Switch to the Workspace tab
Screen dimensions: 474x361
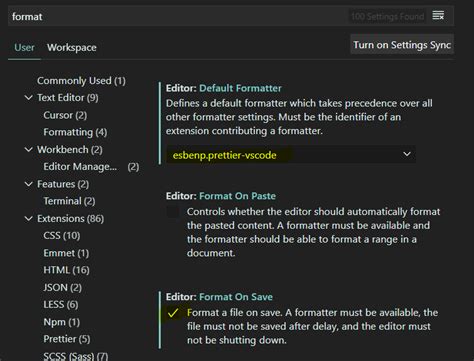[72, 48]
